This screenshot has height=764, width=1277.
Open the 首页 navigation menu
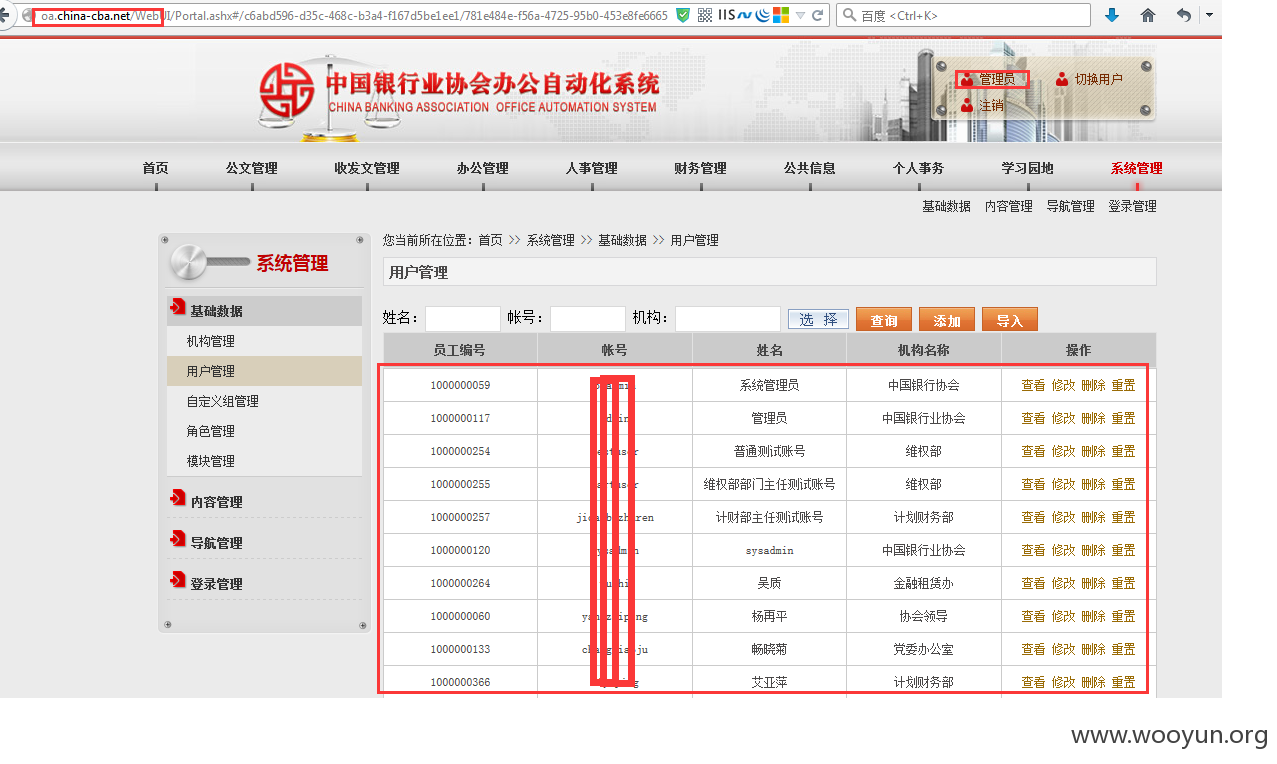155,168
